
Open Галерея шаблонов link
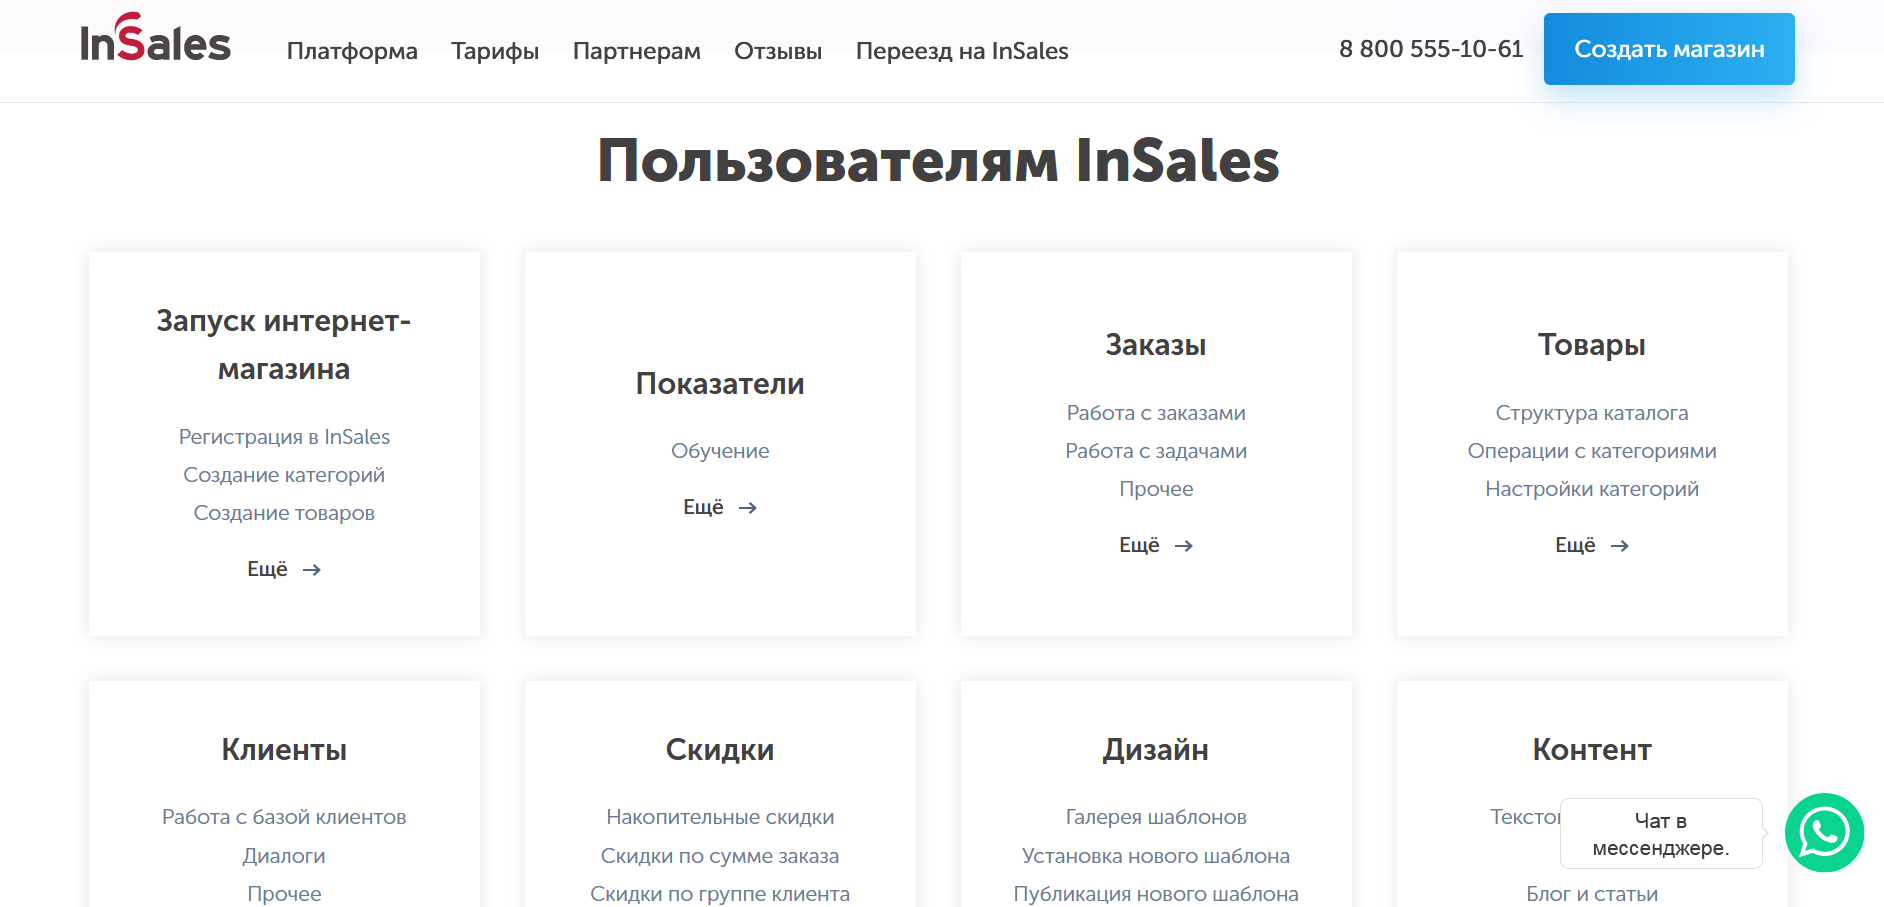1156,817
